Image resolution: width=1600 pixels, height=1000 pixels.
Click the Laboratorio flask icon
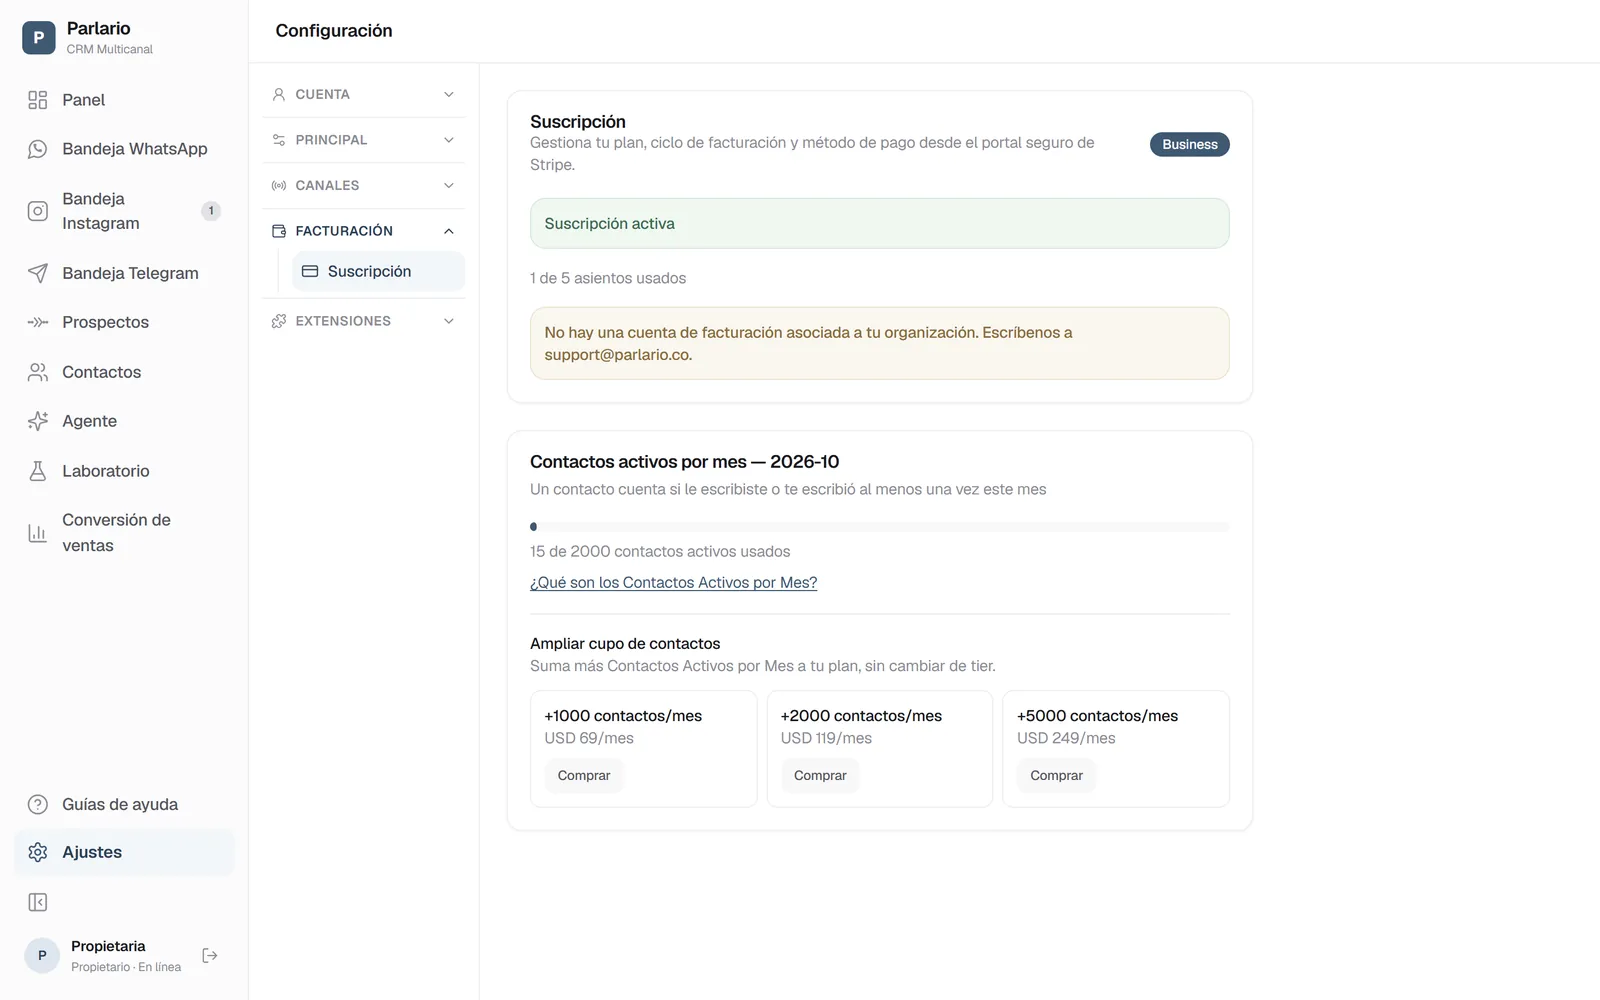(38, 471)
